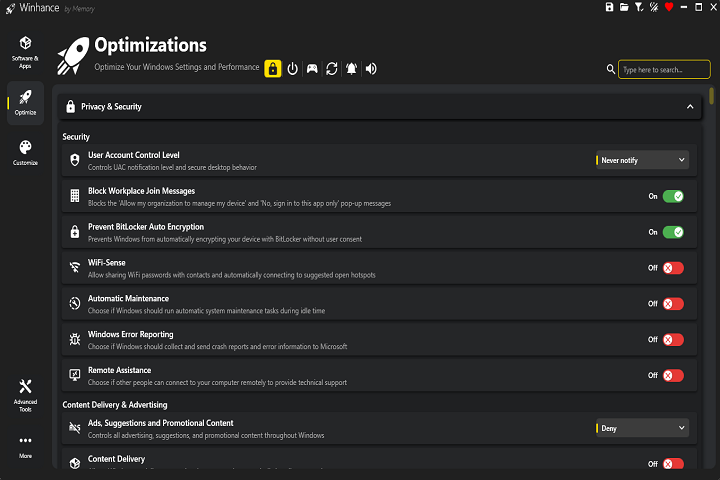
Task: Enable the WiFi-Sense toggle
Action: pos(672,268)
